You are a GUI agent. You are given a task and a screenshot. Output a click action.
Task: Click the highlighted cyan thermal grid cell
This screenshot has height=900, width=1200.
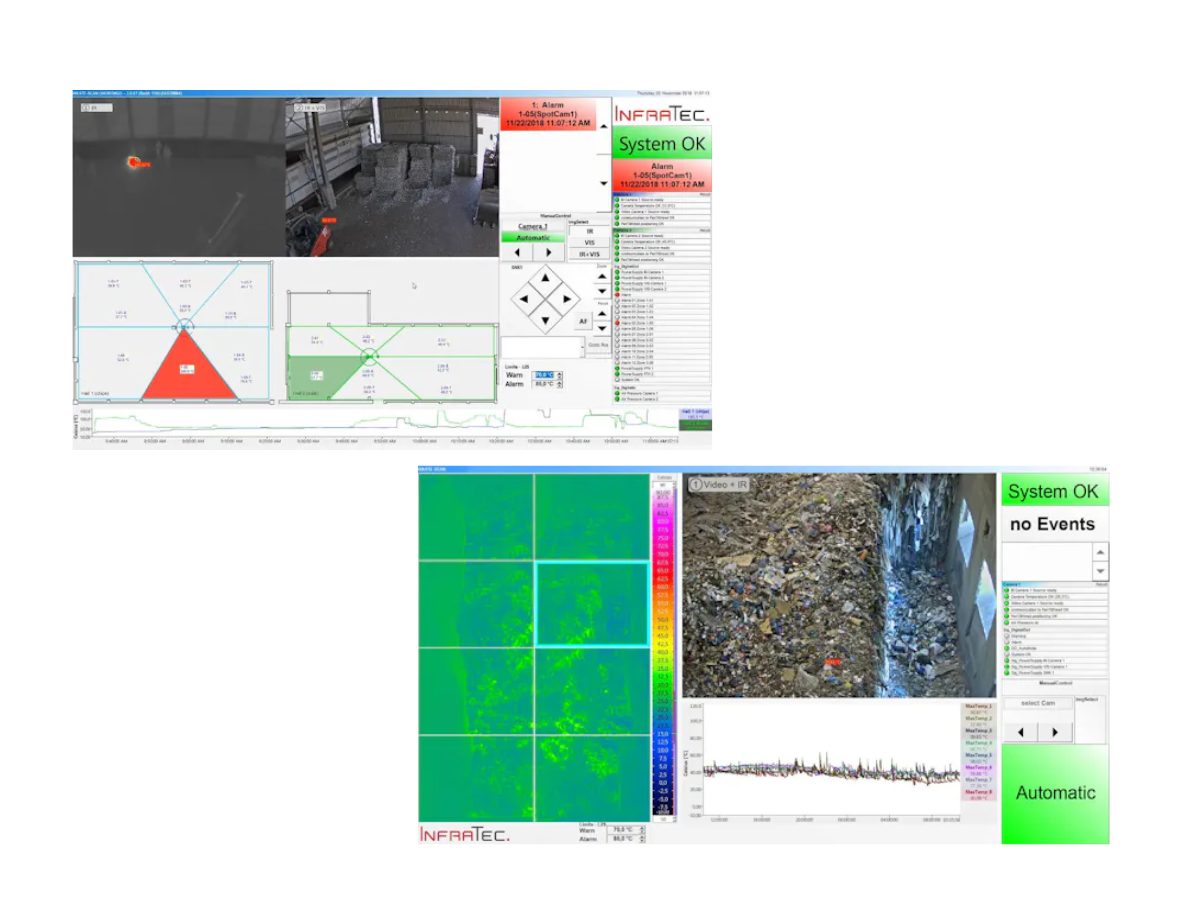592,604
